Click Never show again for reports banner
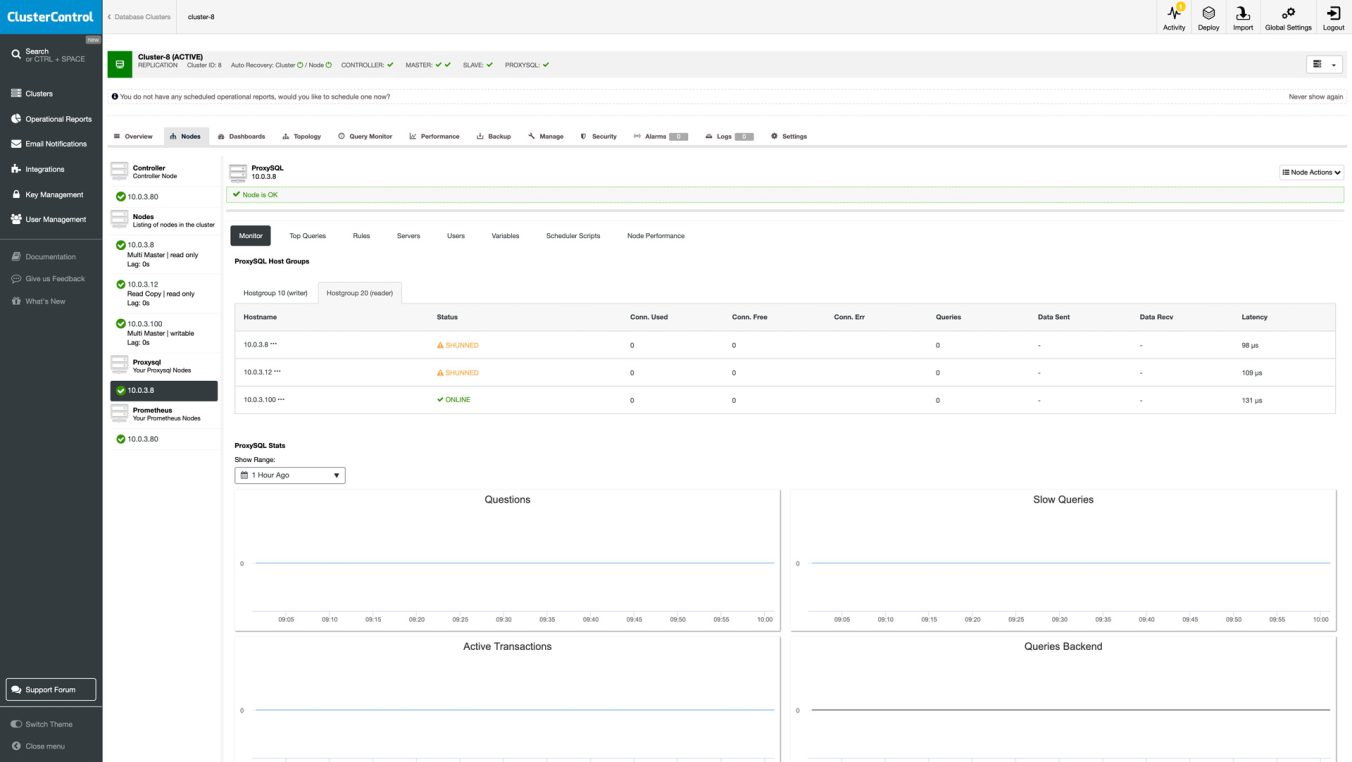The width and height of the screenshot is (1352, 762). coord(1313,97)
